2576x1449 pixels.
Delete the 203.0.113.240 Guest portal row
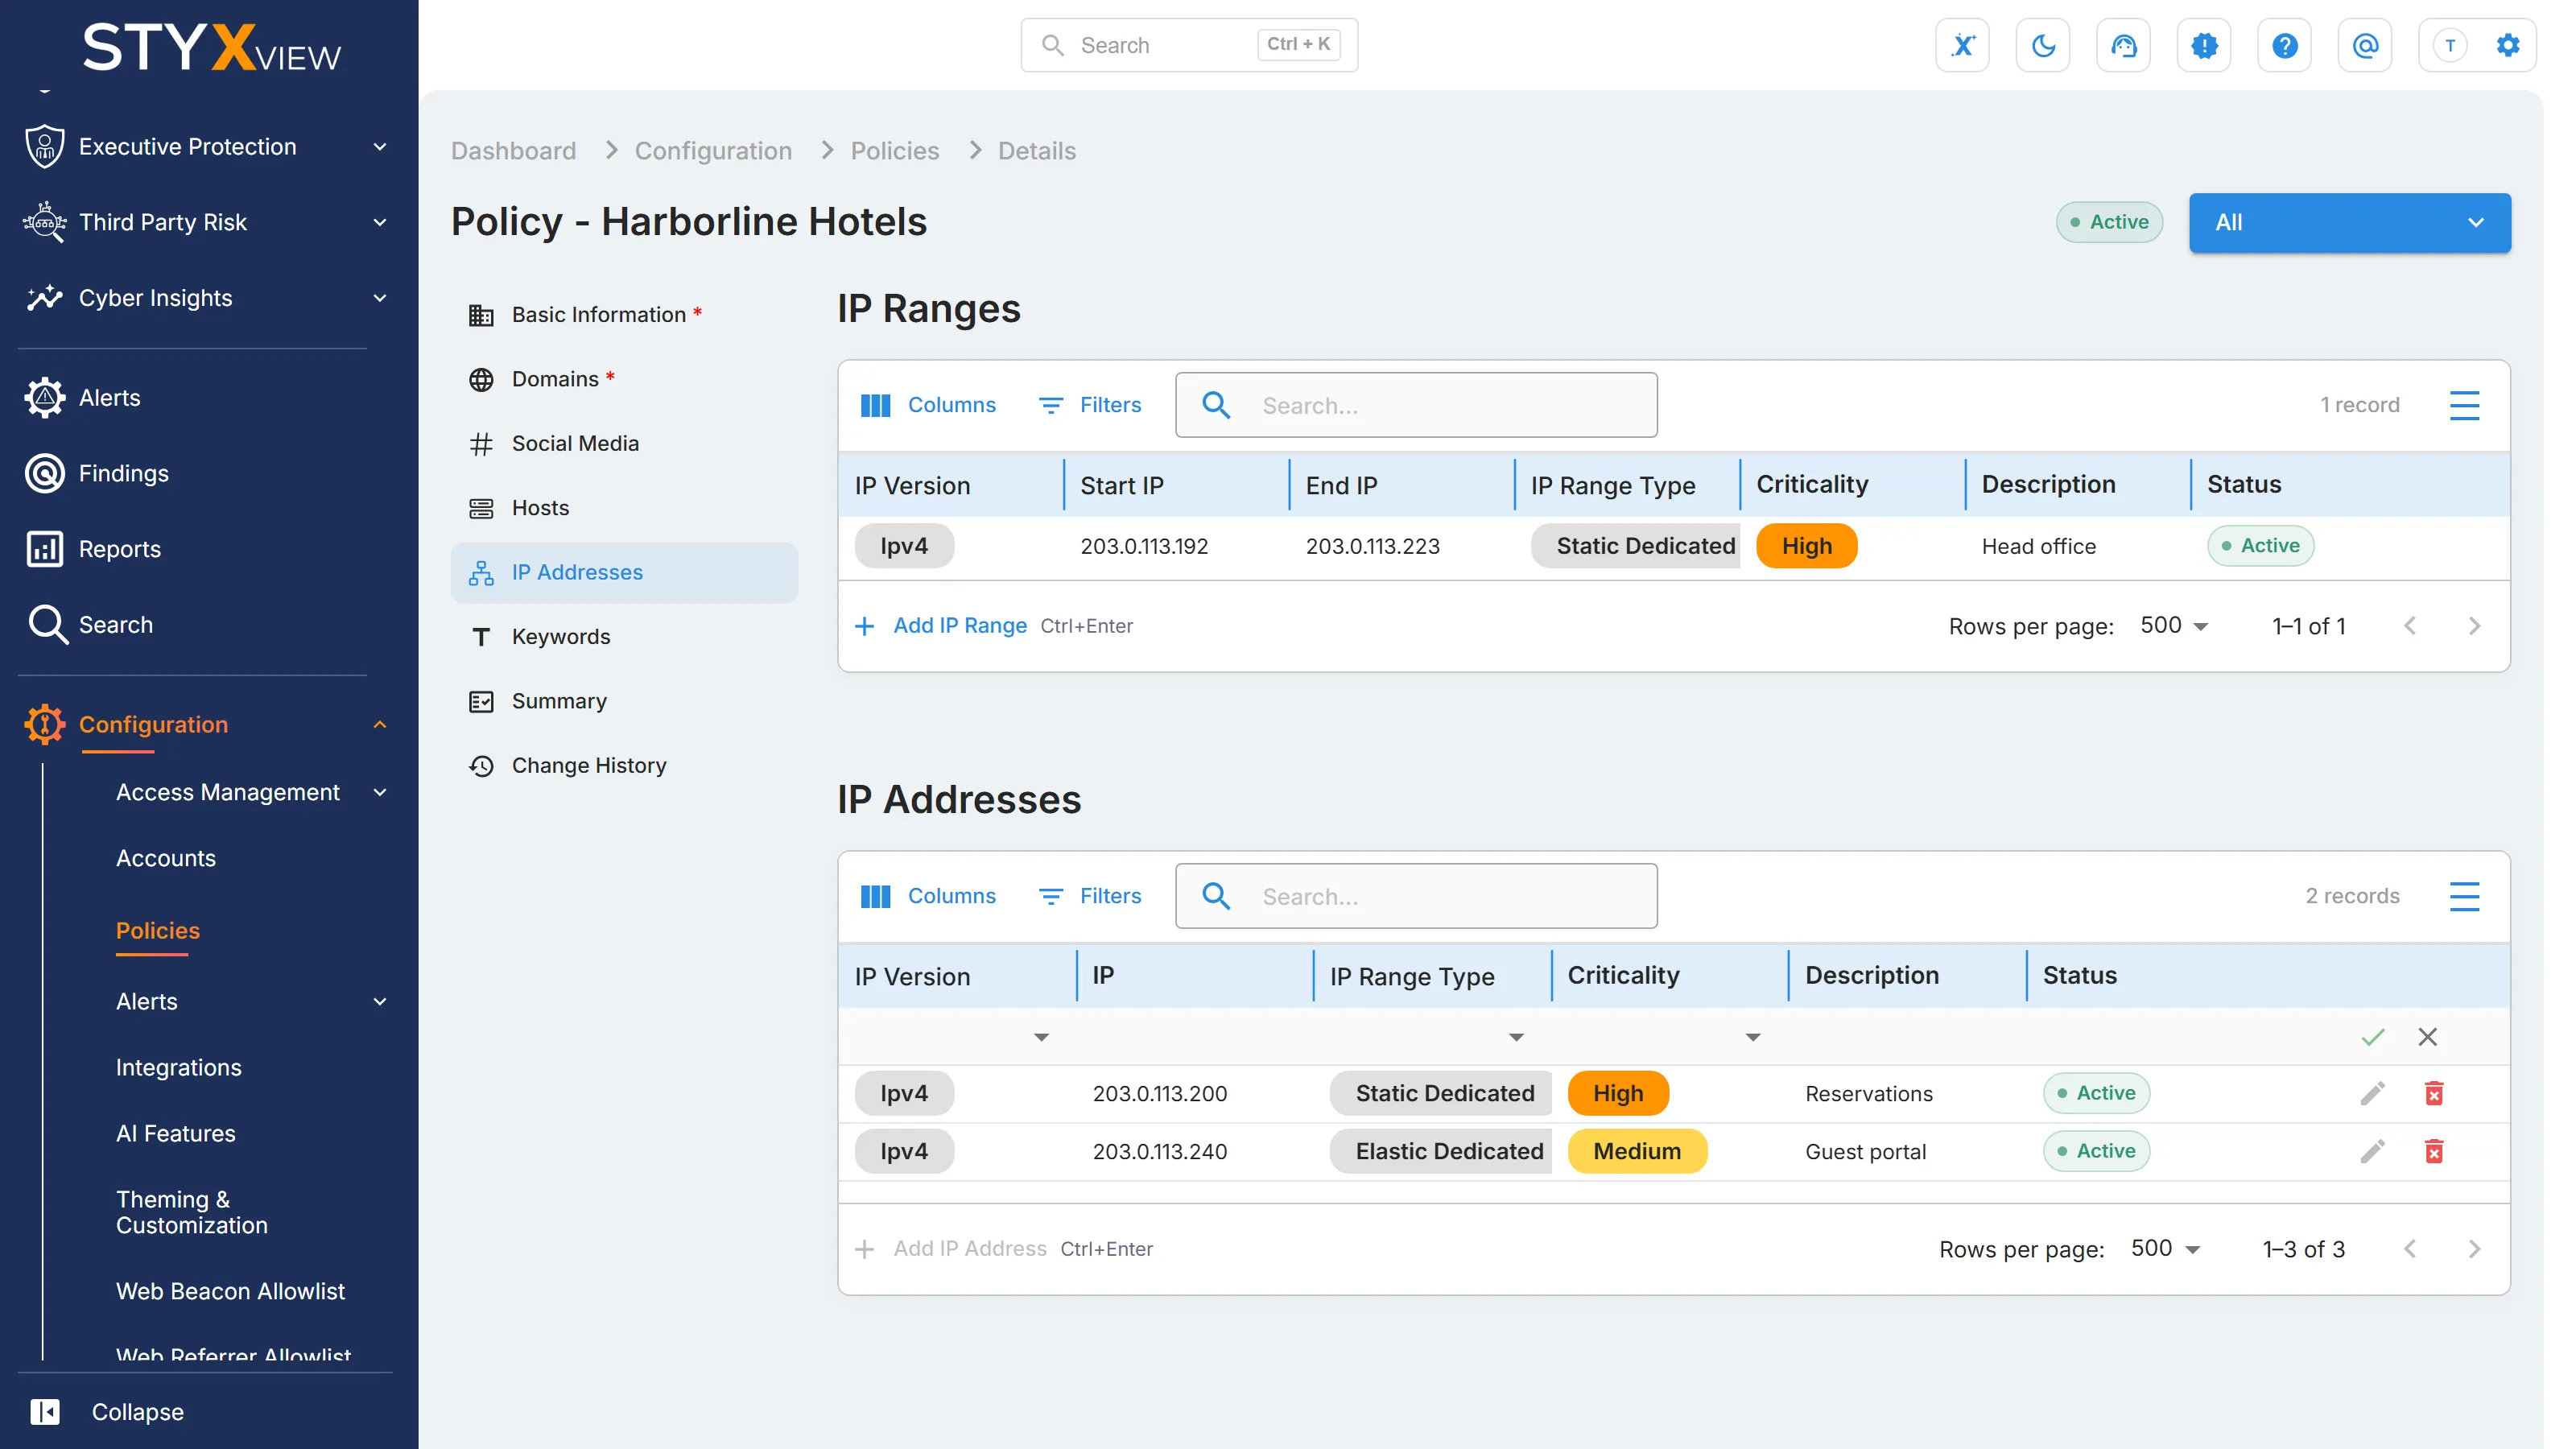point(2434,1151)
